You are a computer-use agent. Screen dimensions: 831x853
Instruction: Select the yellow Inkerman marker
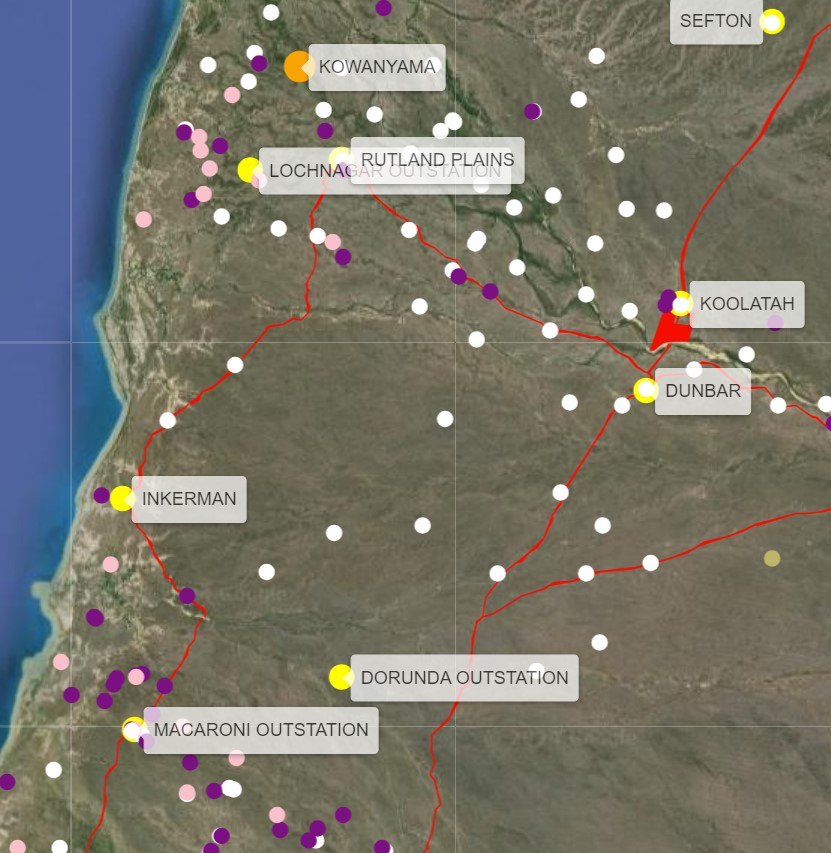(122, 498)
